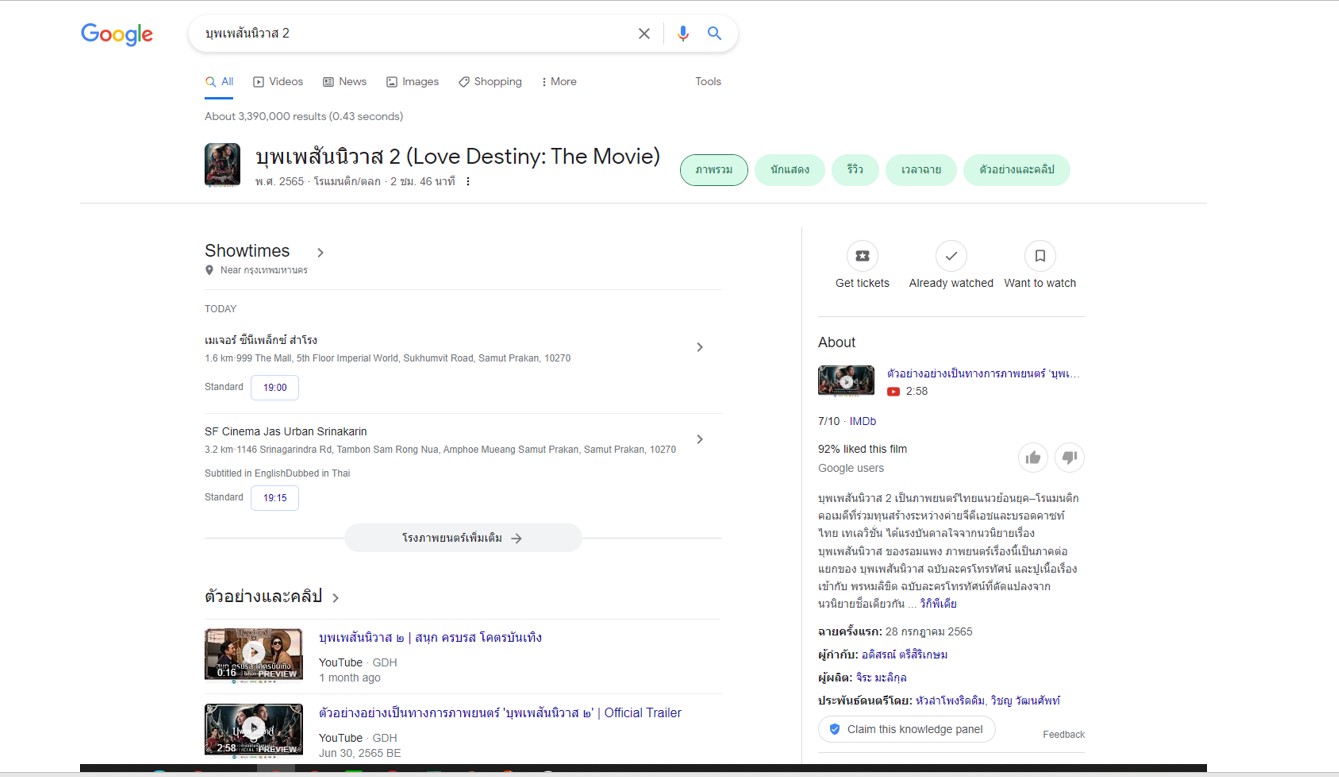Open the three-dot menu beside movie runtime
The height and width of the screenshot is (777, 1339).
[x=468, y=182]
